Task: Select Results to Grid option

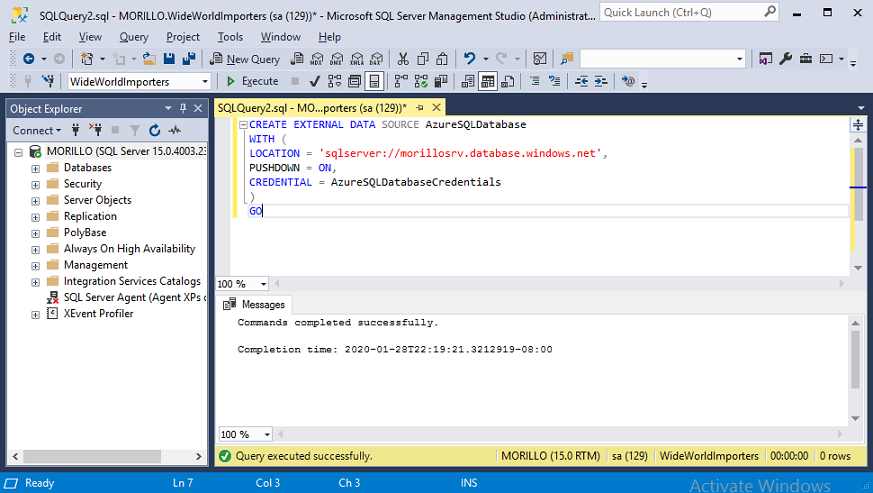Action: (488, 81)
